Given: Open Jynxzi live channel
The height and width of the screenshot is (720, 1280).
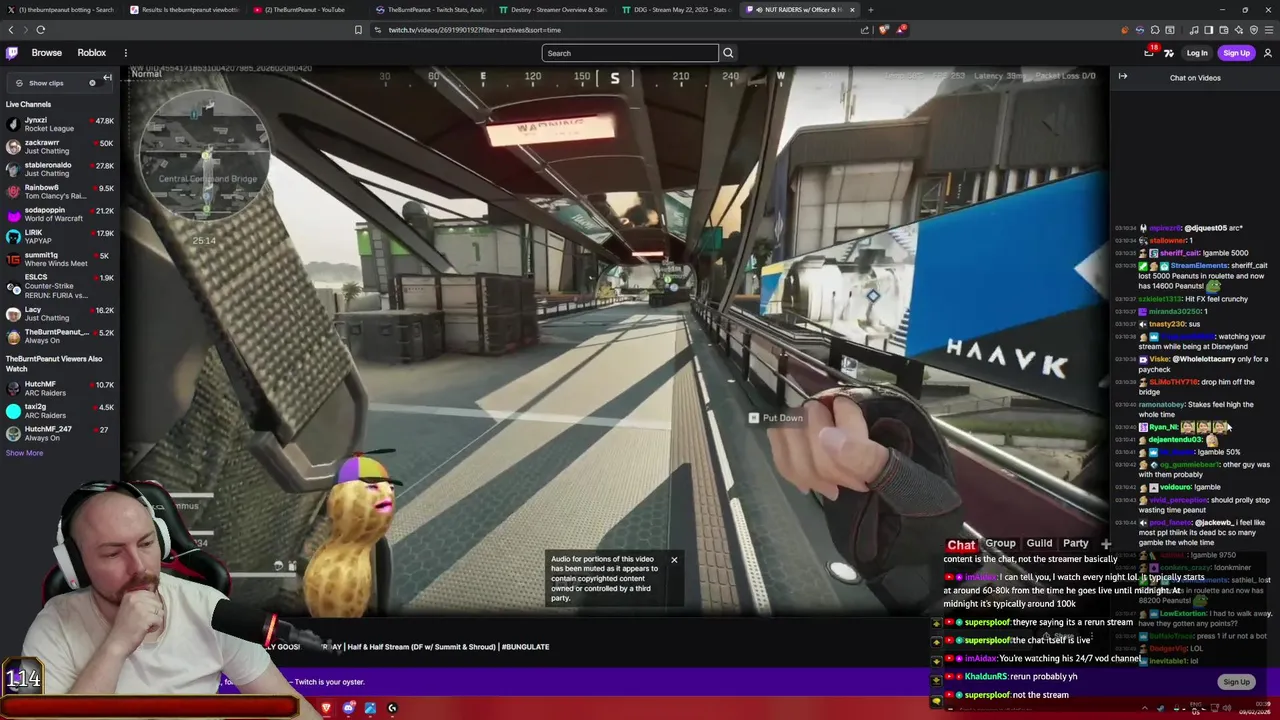Looking at the screenshot, I should [60, 124].
